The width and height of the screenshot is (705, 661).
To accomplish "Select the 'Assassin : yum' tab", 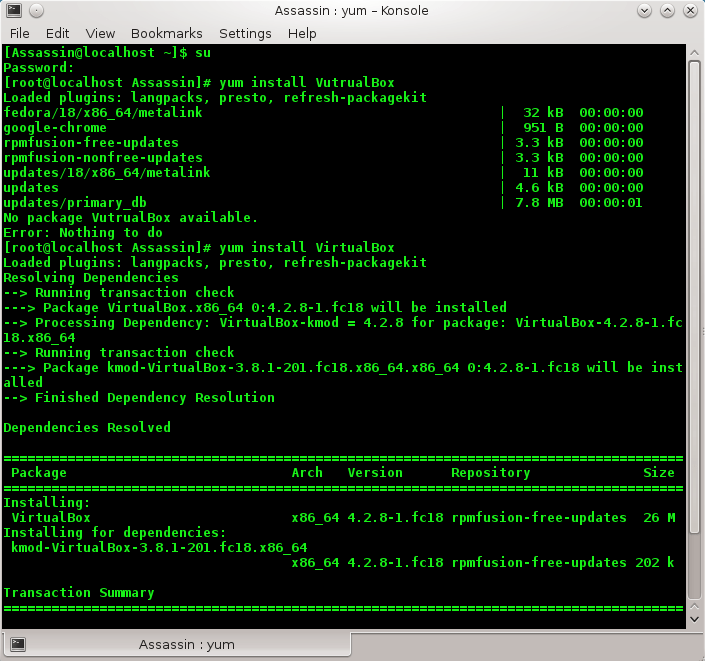I will 177,644.
